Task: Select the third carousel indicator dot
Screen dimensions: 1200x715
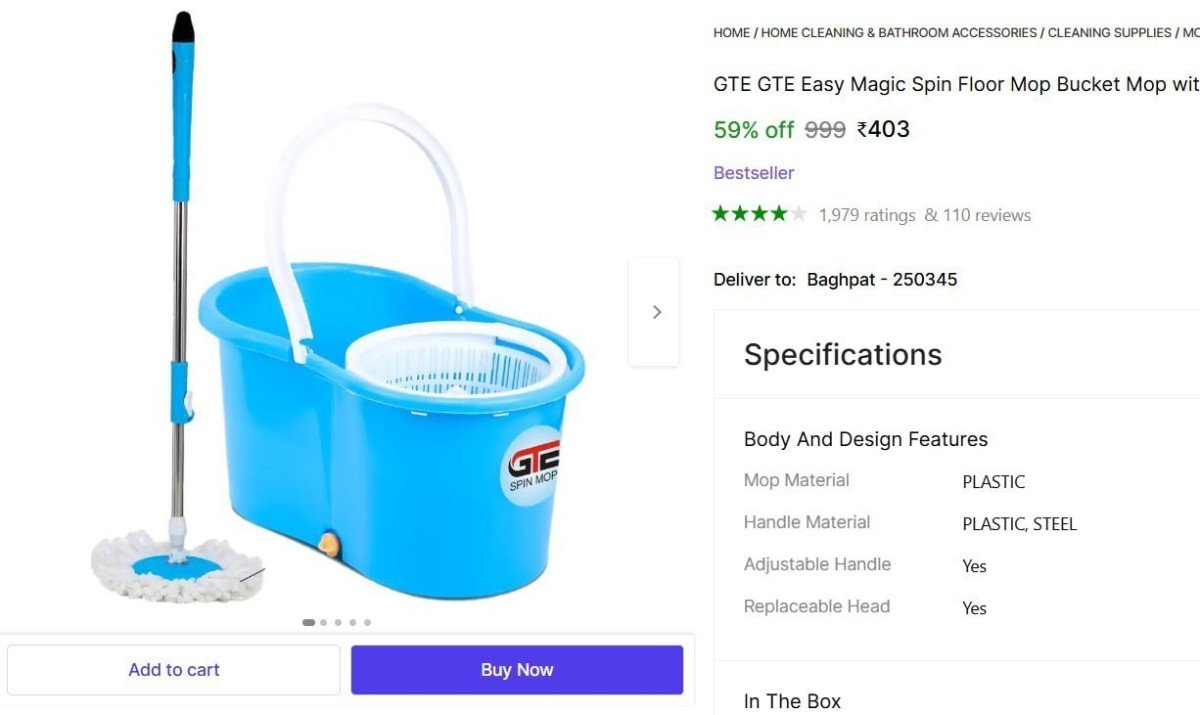Action: 338,622
